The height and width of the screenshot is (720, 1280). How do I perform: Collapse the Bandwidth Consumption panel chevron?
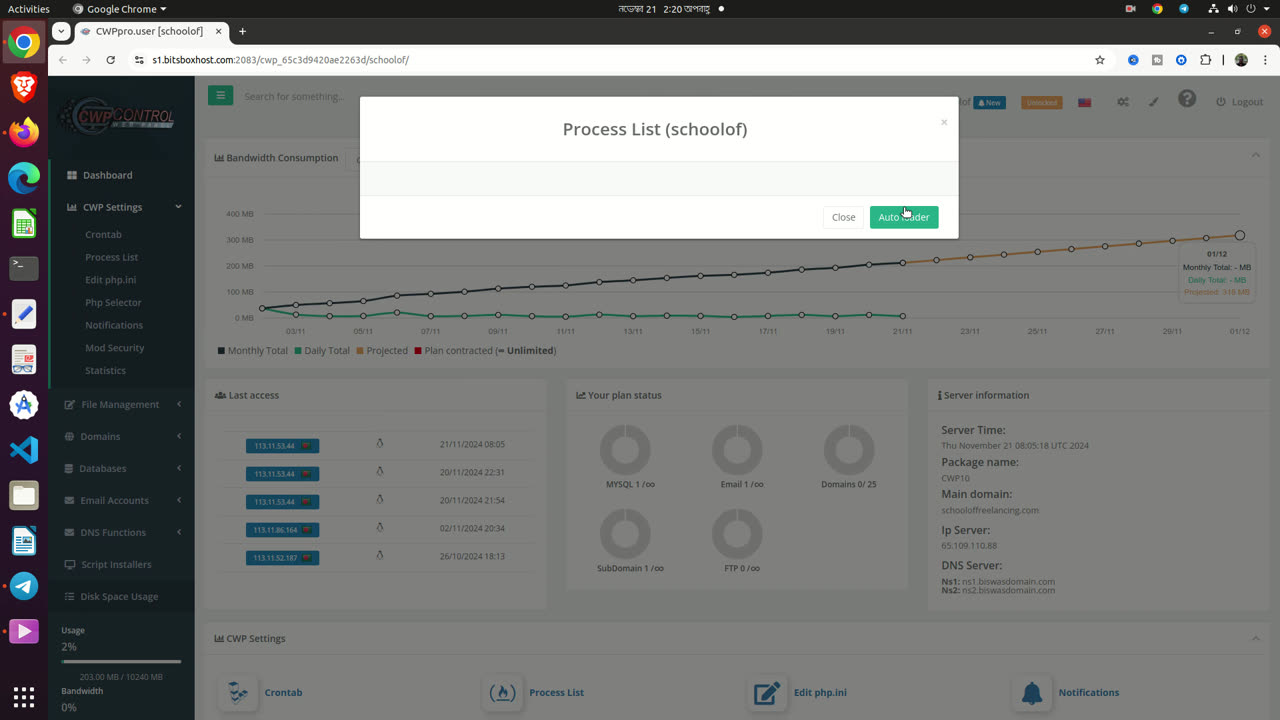coord(1255,155)
